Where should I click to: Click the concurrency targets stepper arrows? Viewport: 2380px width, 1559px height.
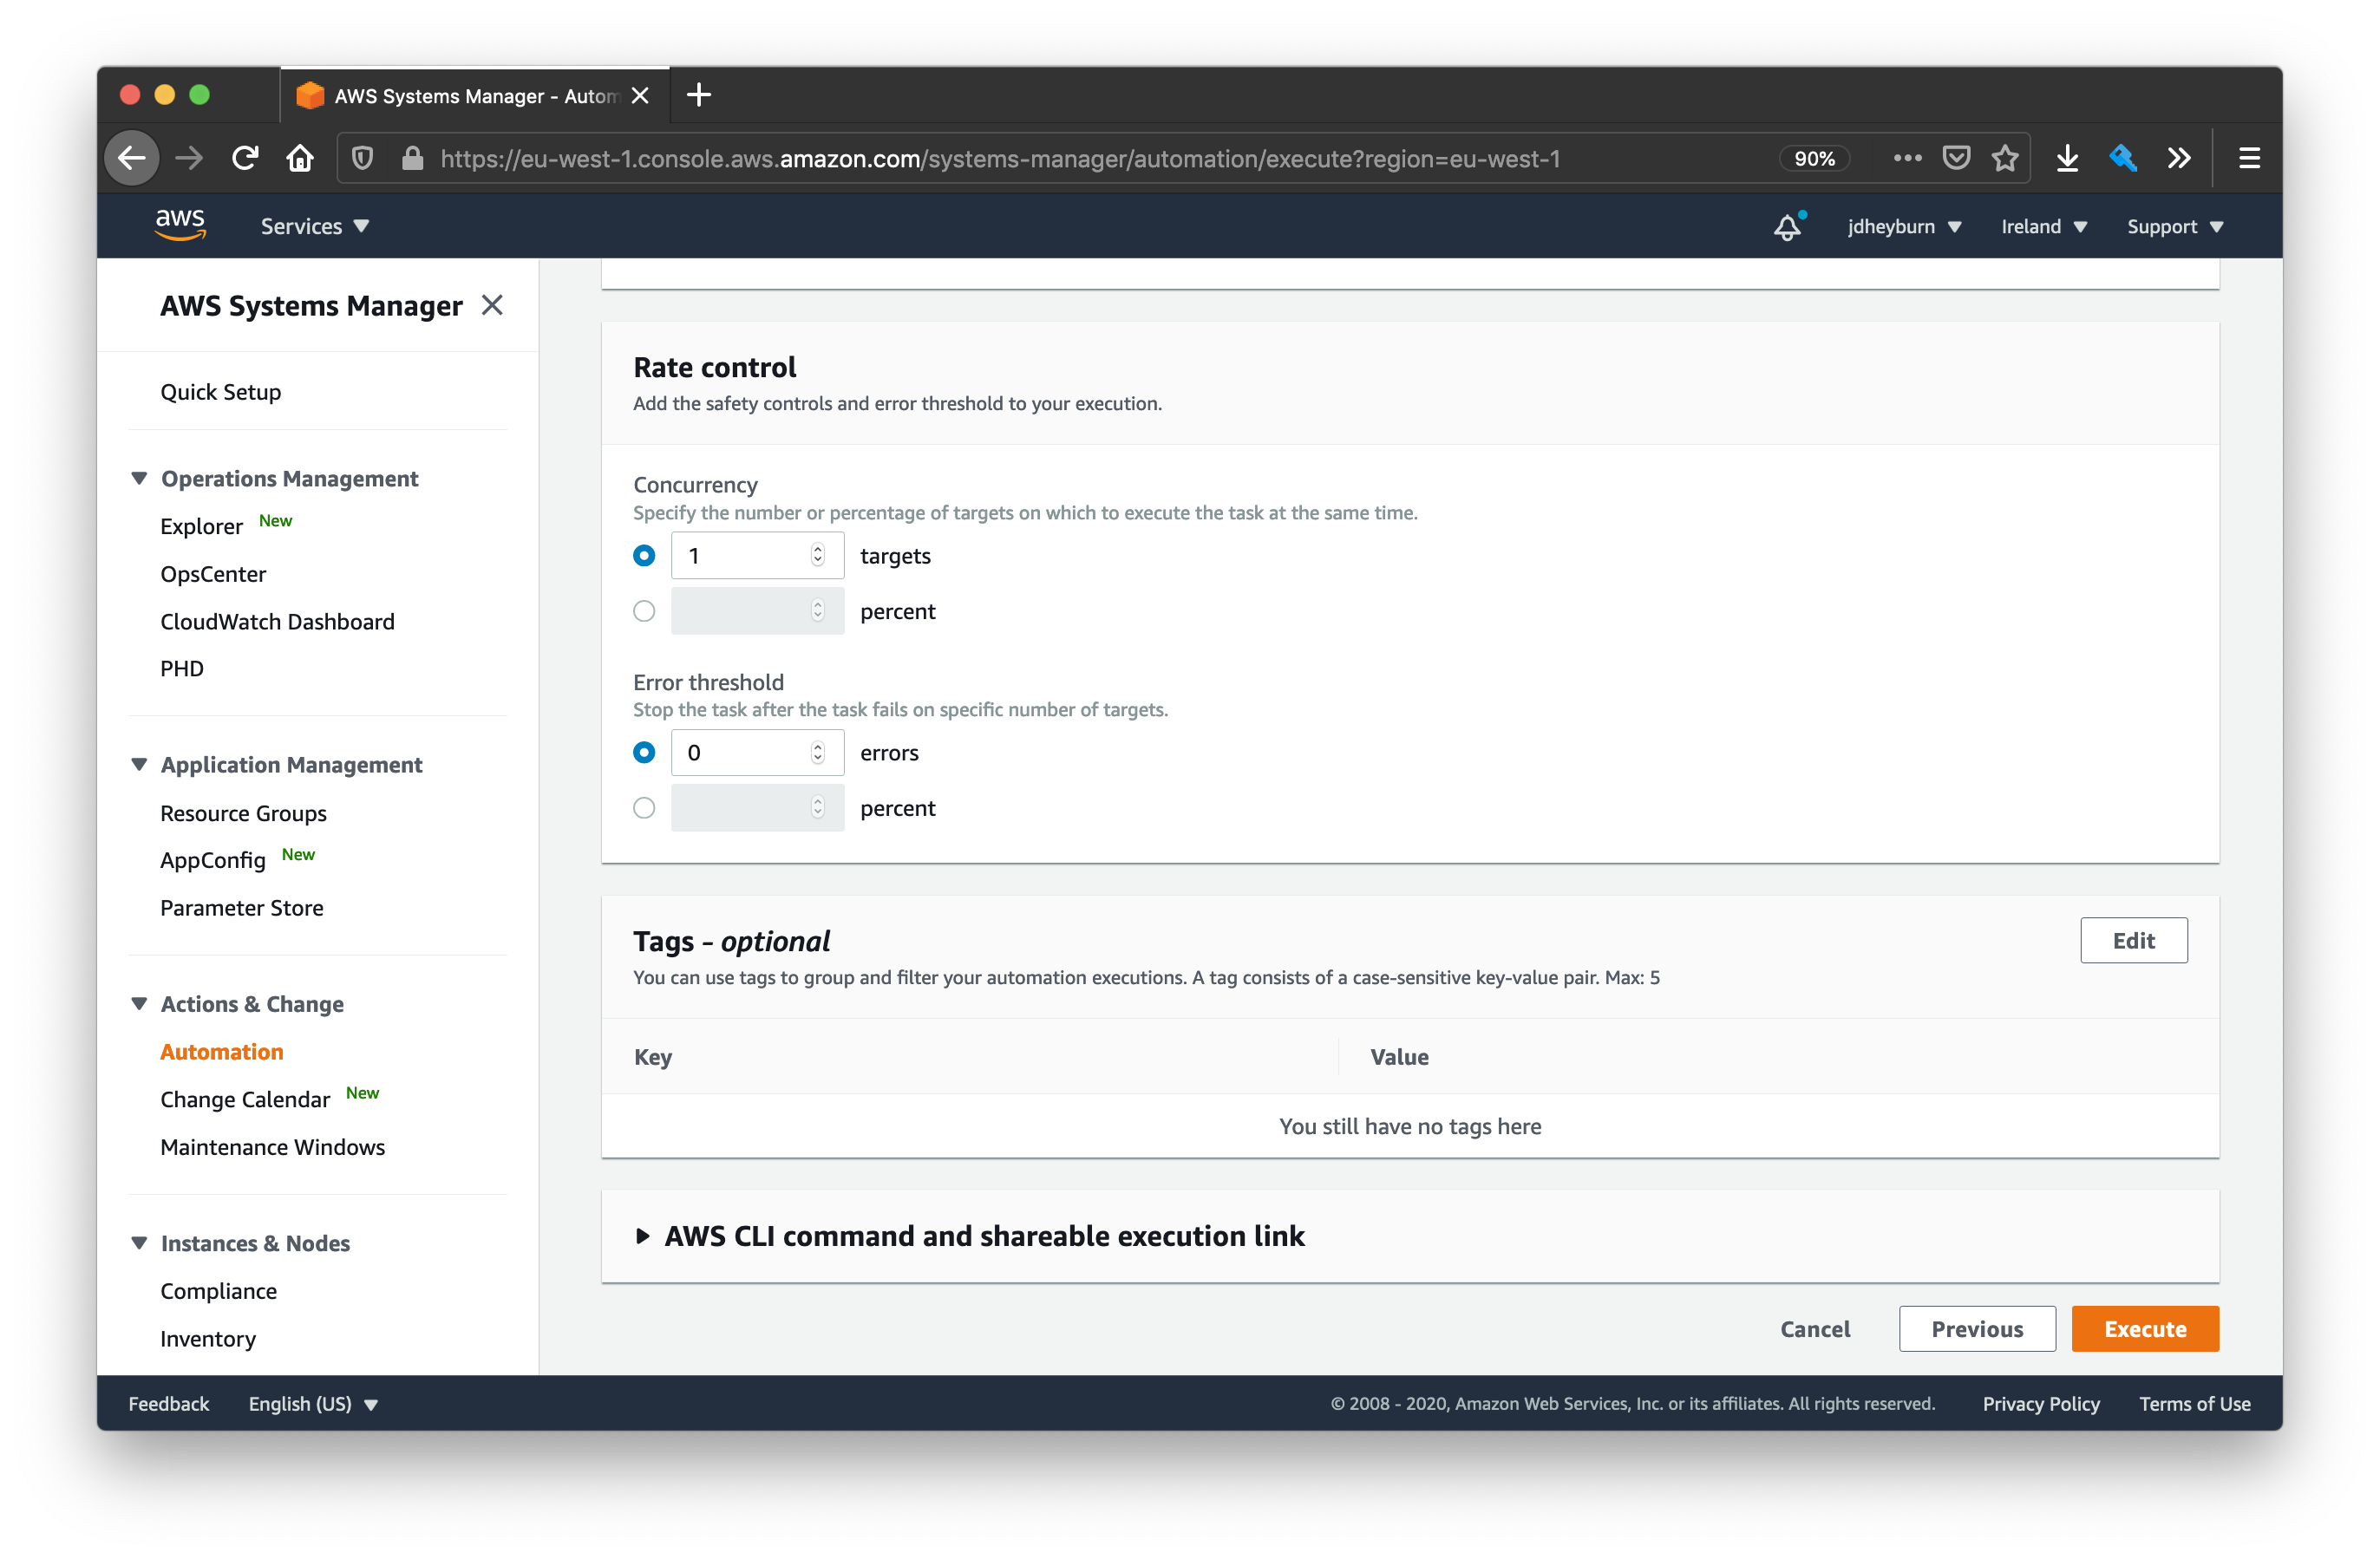coord(818,555)
